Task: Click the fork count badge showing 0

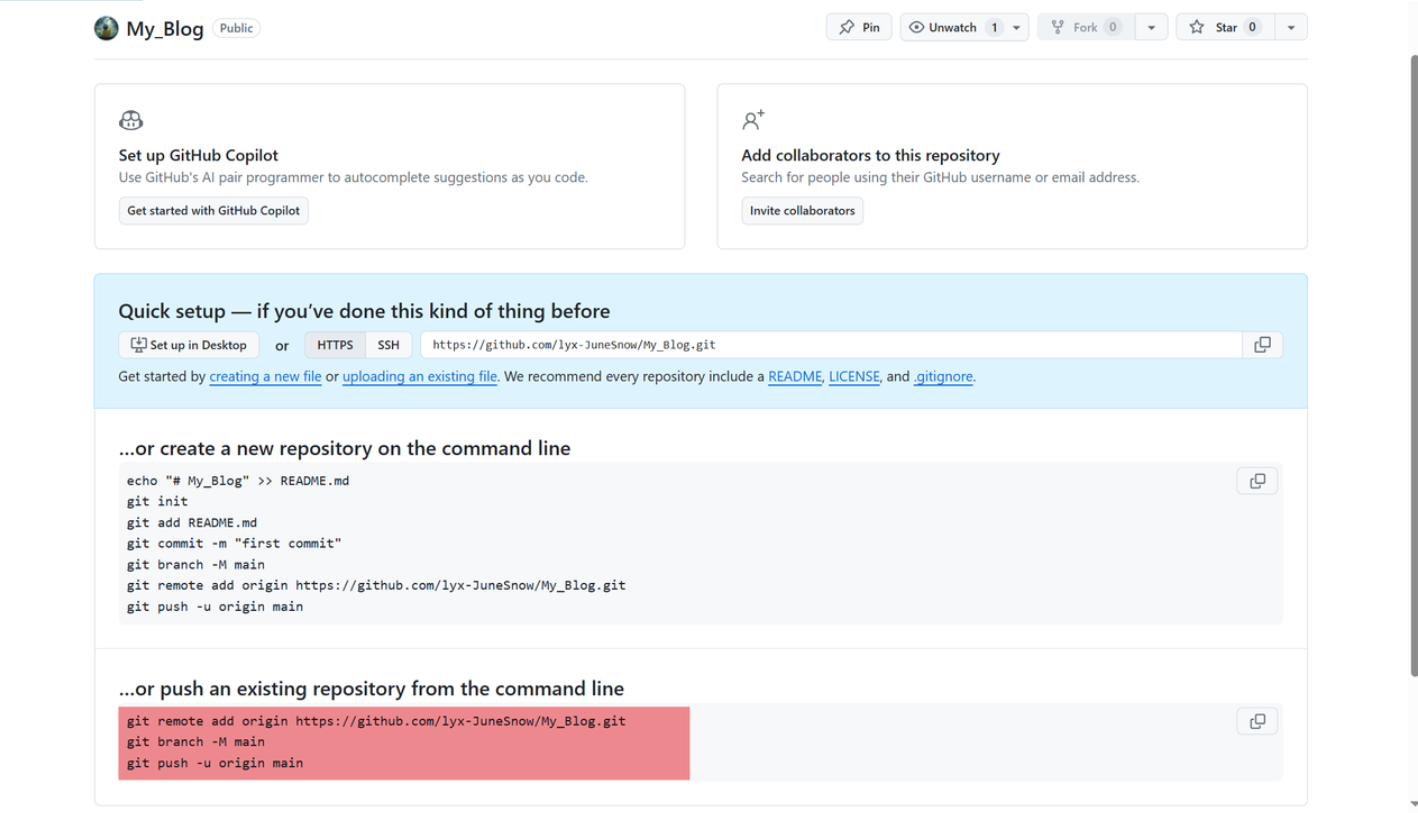Action: coord(1113,27)
